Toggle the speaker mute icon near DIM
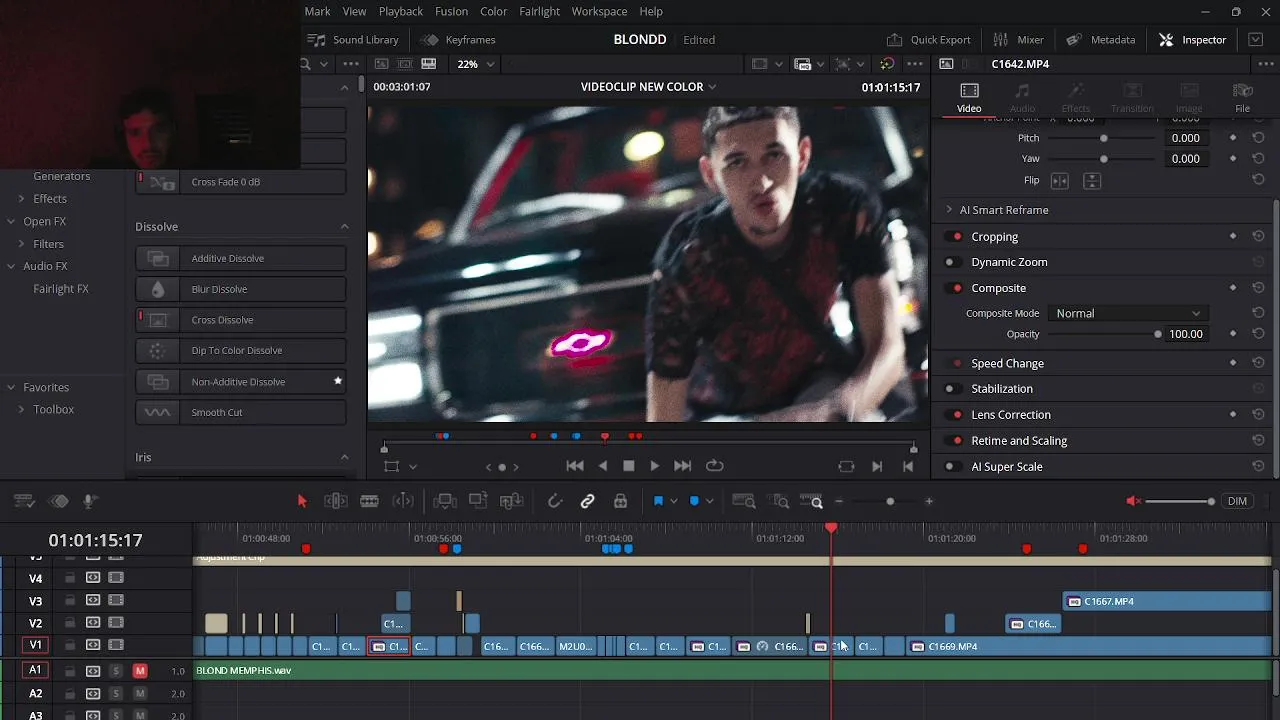This screenshot has height=720, width=1280. pyautogui.click(x=1133, y=501)
